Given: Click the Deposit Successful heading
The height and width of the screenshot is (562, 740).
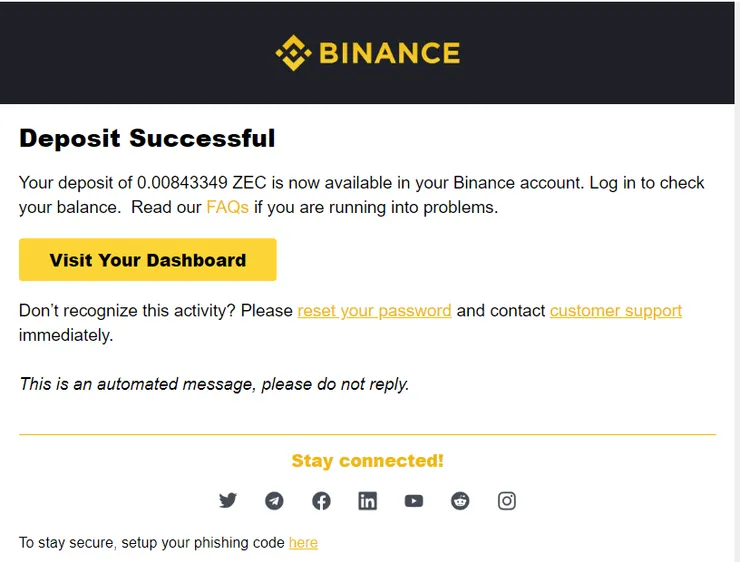Looking at the screenshot, I should click(x=147, y=138).
